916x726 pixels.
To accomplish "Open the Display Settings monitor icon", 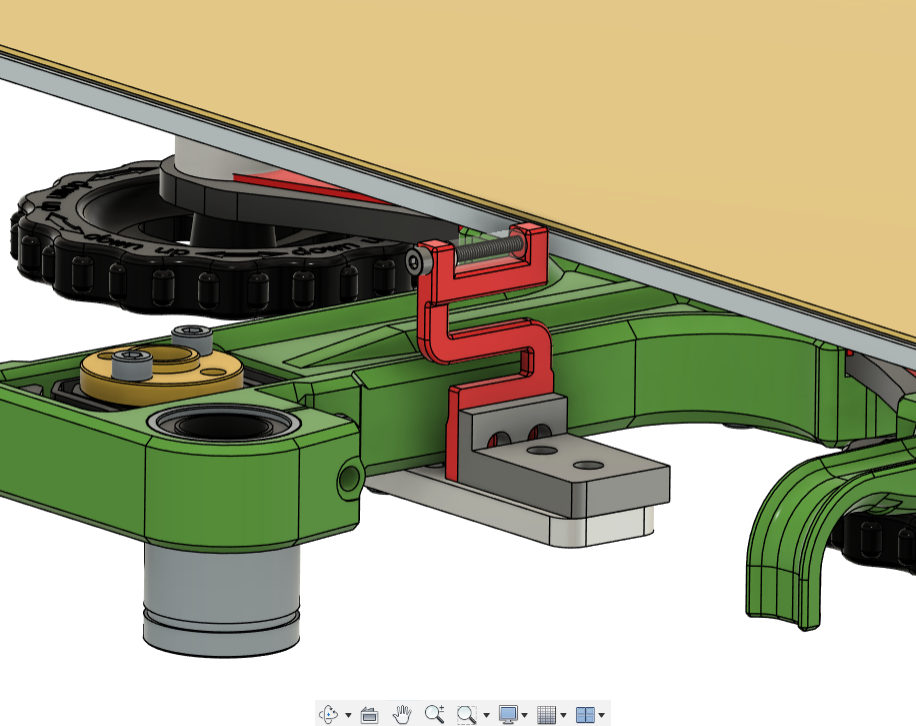I will [508, 714].
